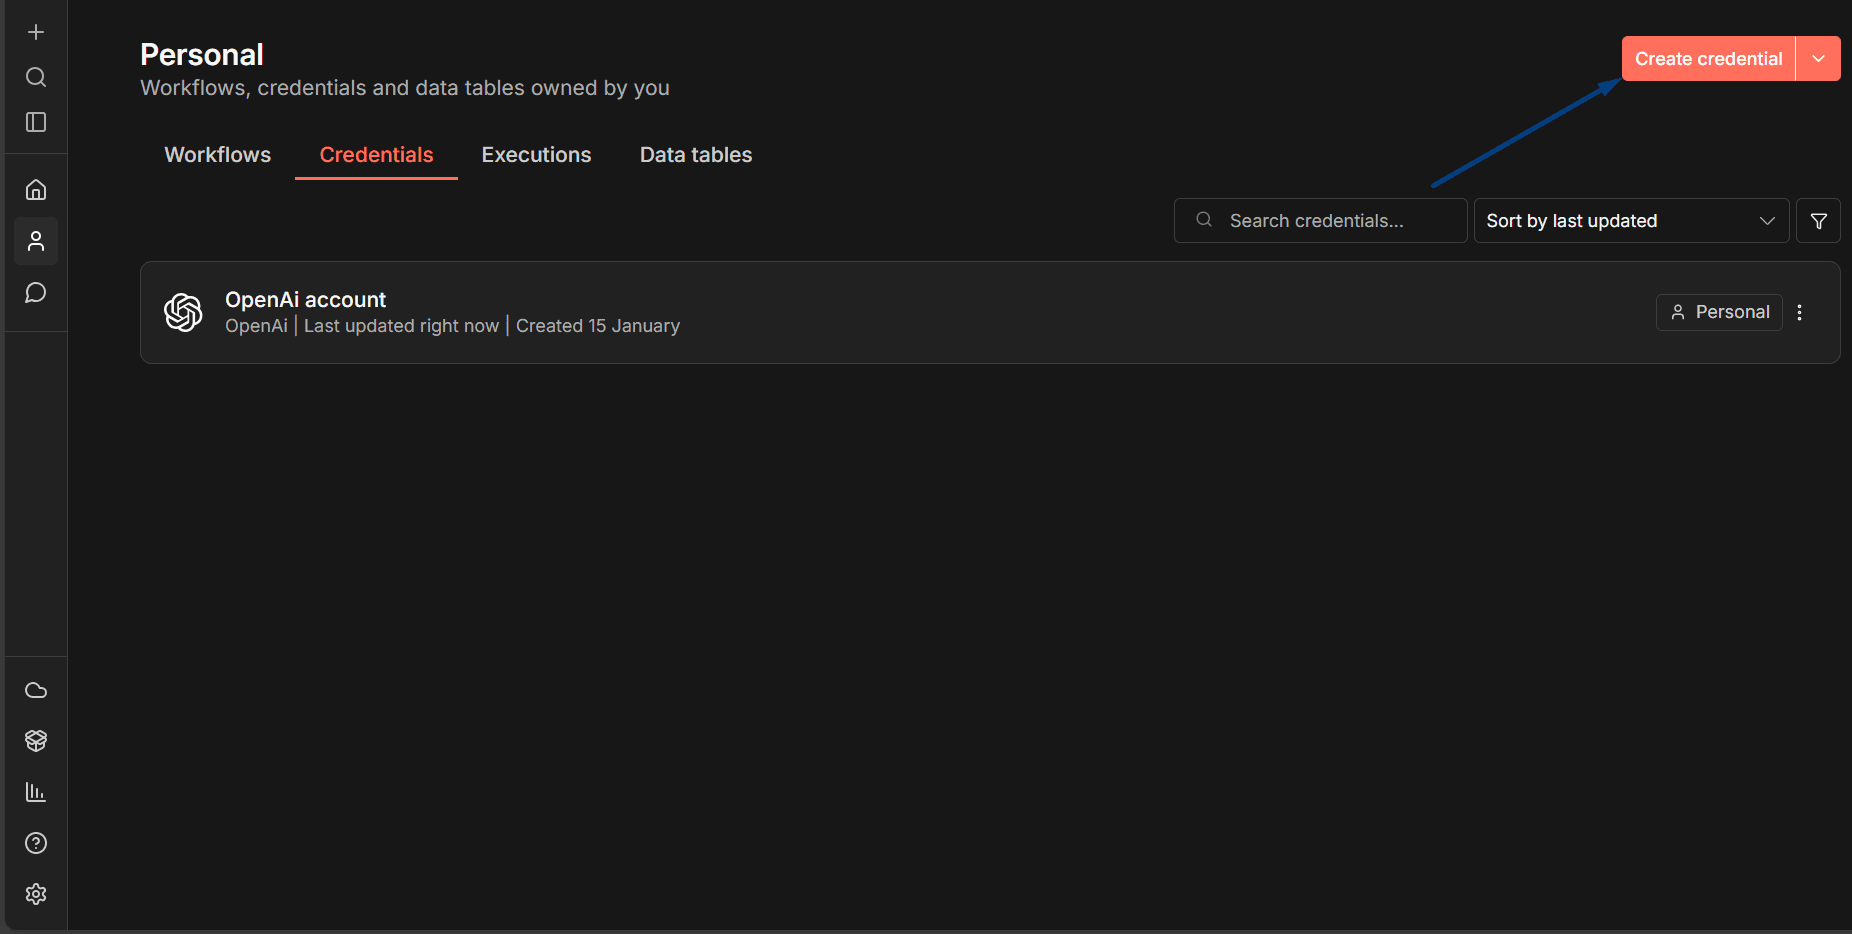Open the help question mark icon

tap(36, 843)
